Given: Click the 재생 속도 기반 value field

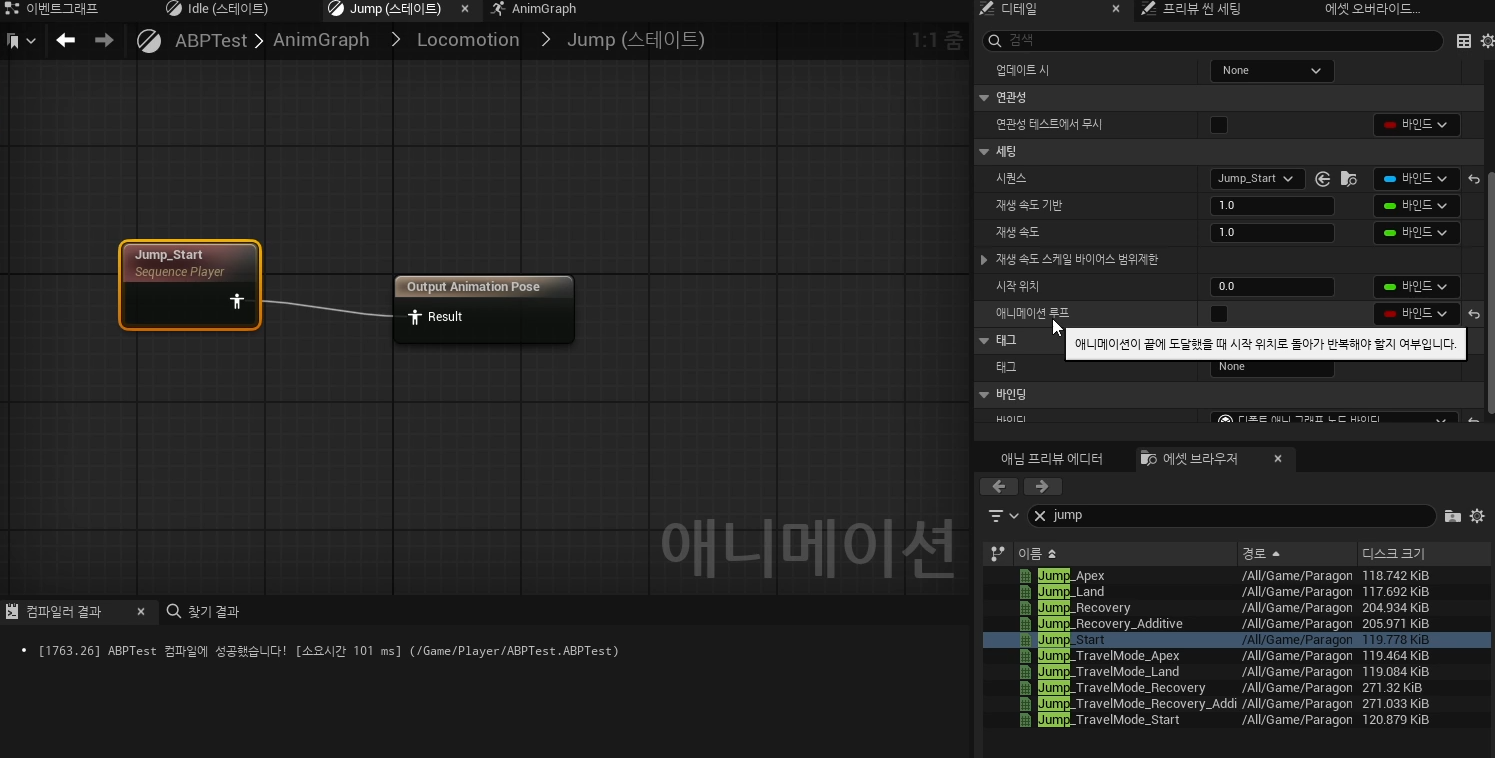Looking at the screenshot, I should pyautogui.click(x=1272, y=206).
